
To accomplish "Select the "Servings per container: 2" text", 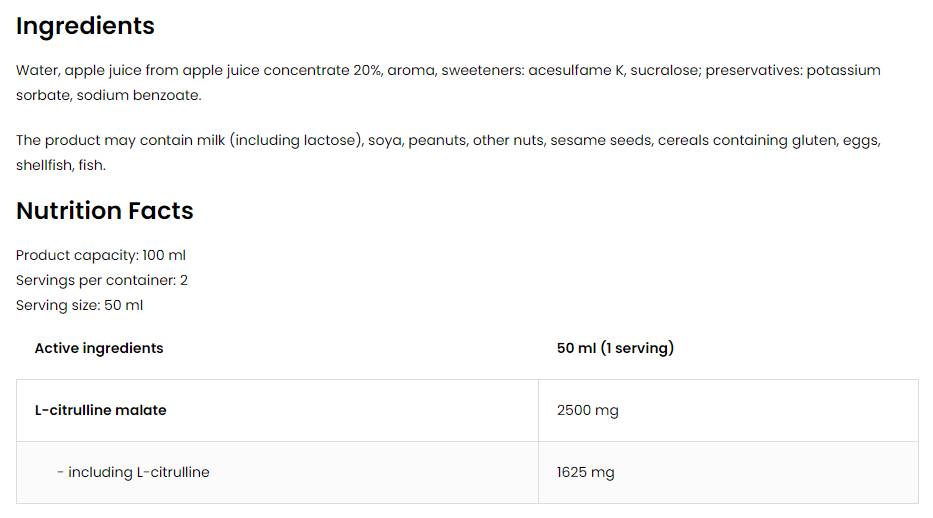I will [102, 280].
